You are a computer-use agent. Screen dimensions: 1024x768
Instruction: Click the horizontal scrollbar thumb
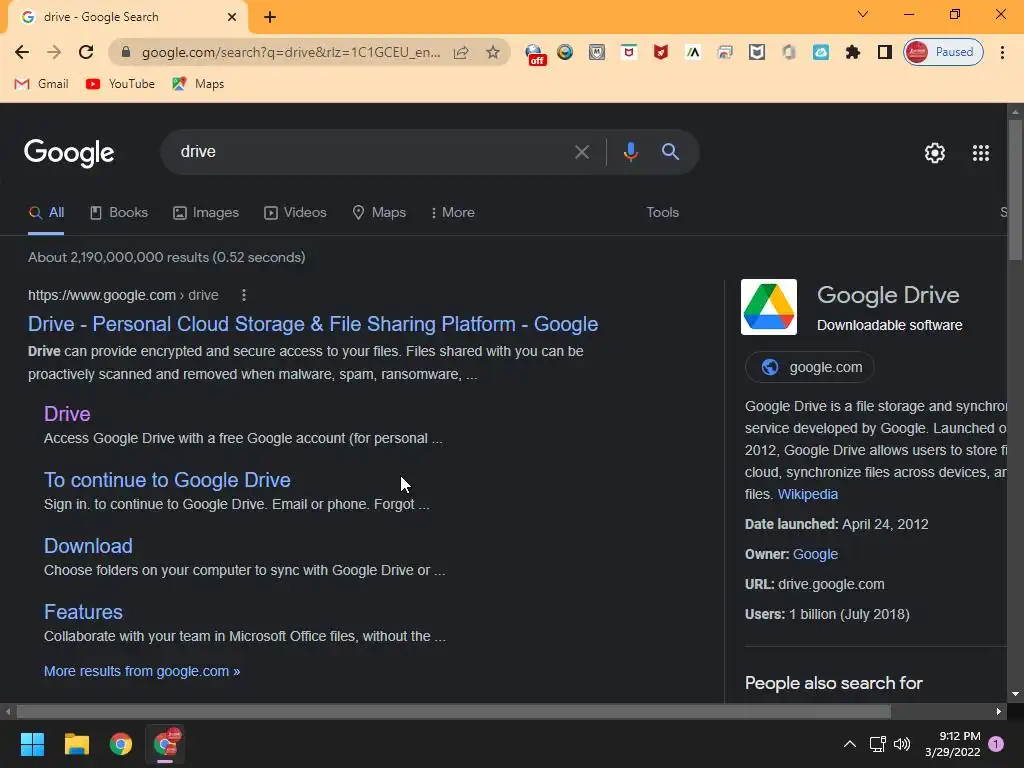453,711
